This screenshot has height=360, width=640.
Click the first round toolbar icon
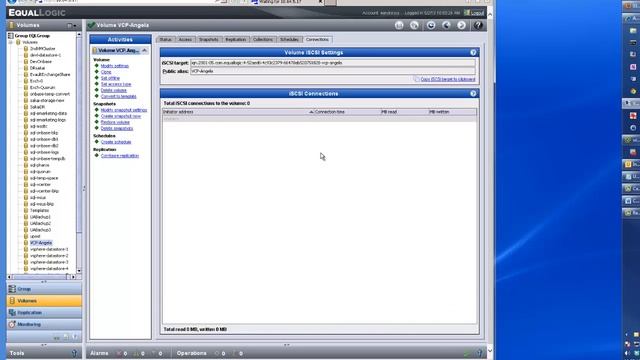tap(399, 25)
